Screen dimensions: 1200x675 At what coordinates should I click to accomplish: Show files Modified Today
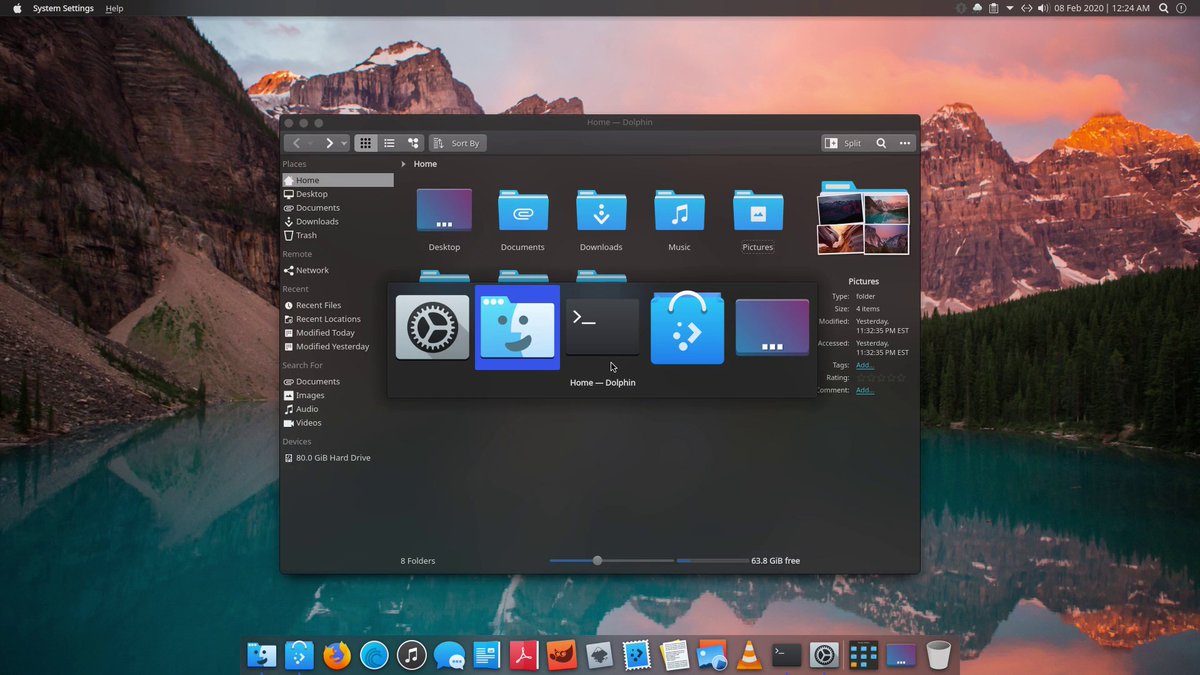tap(337, 333)
